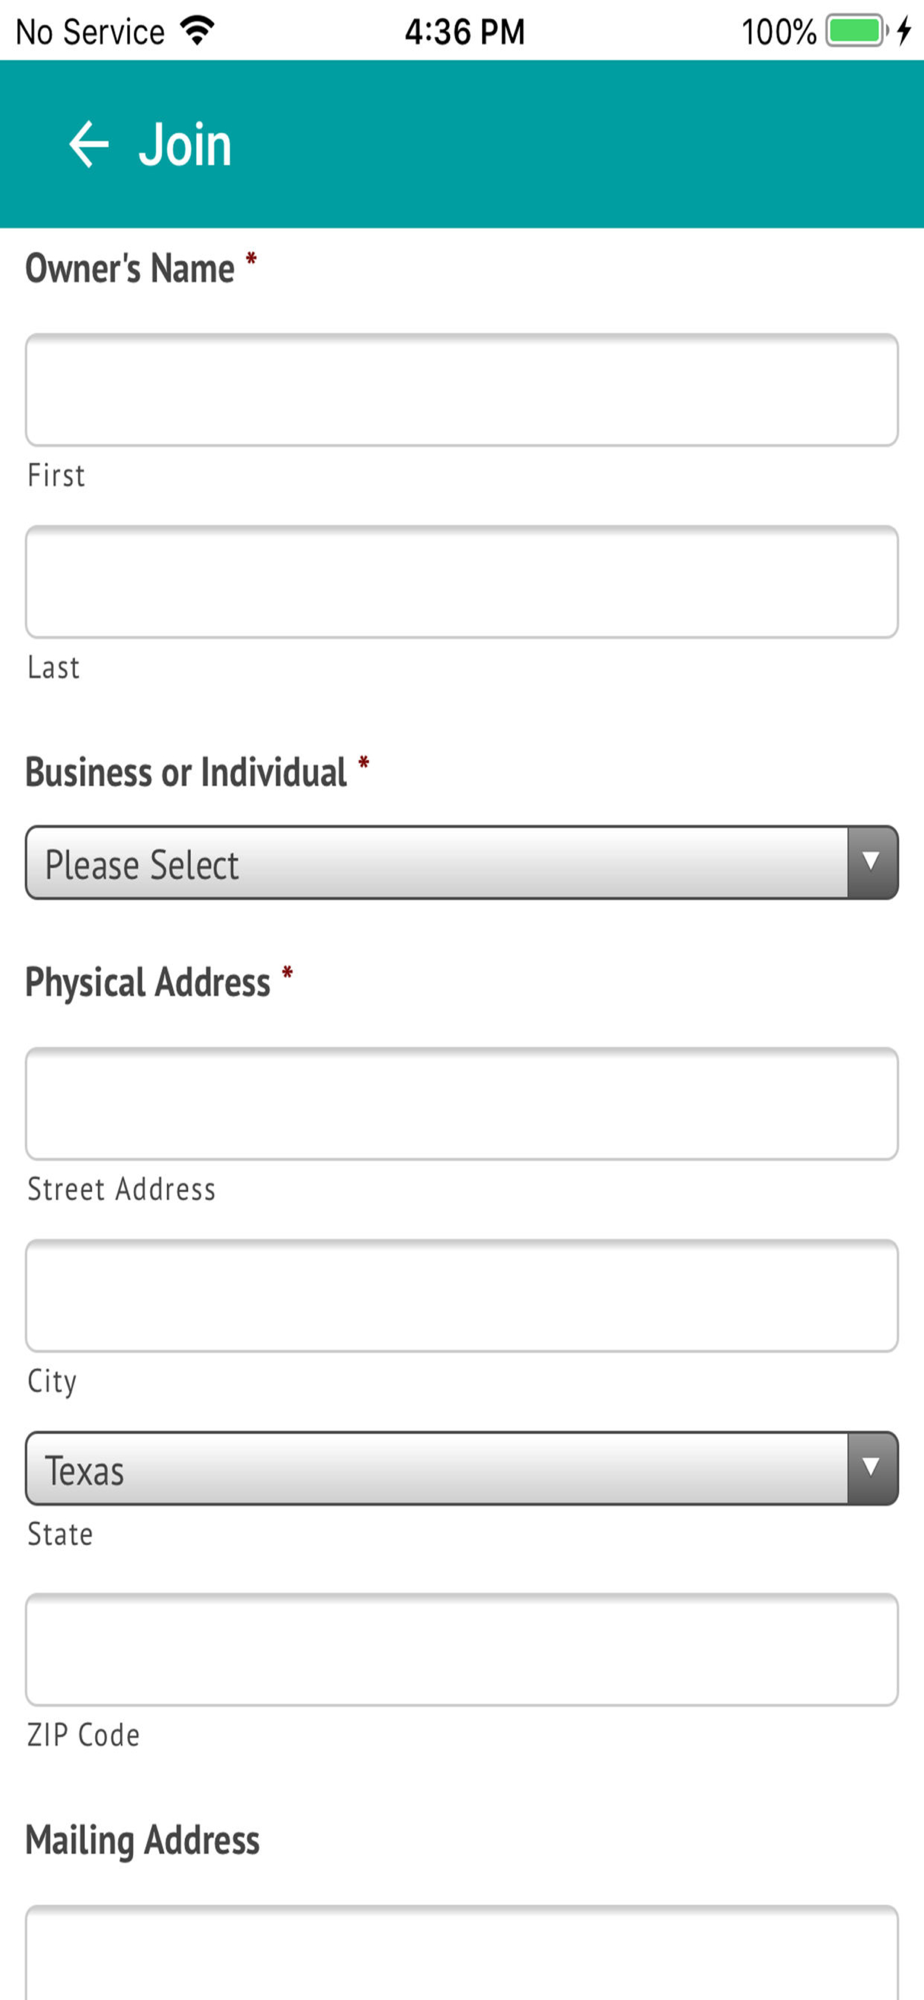
Task: Click the State dropdown arrow
Action: 871,1468
